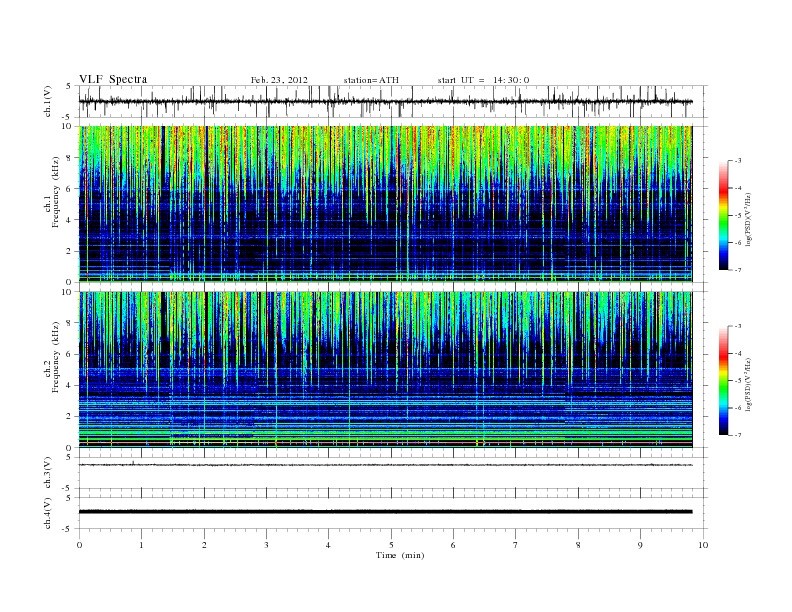Click the ch.3 voltage trace line
Screen dimensions: 792x612
385,465
